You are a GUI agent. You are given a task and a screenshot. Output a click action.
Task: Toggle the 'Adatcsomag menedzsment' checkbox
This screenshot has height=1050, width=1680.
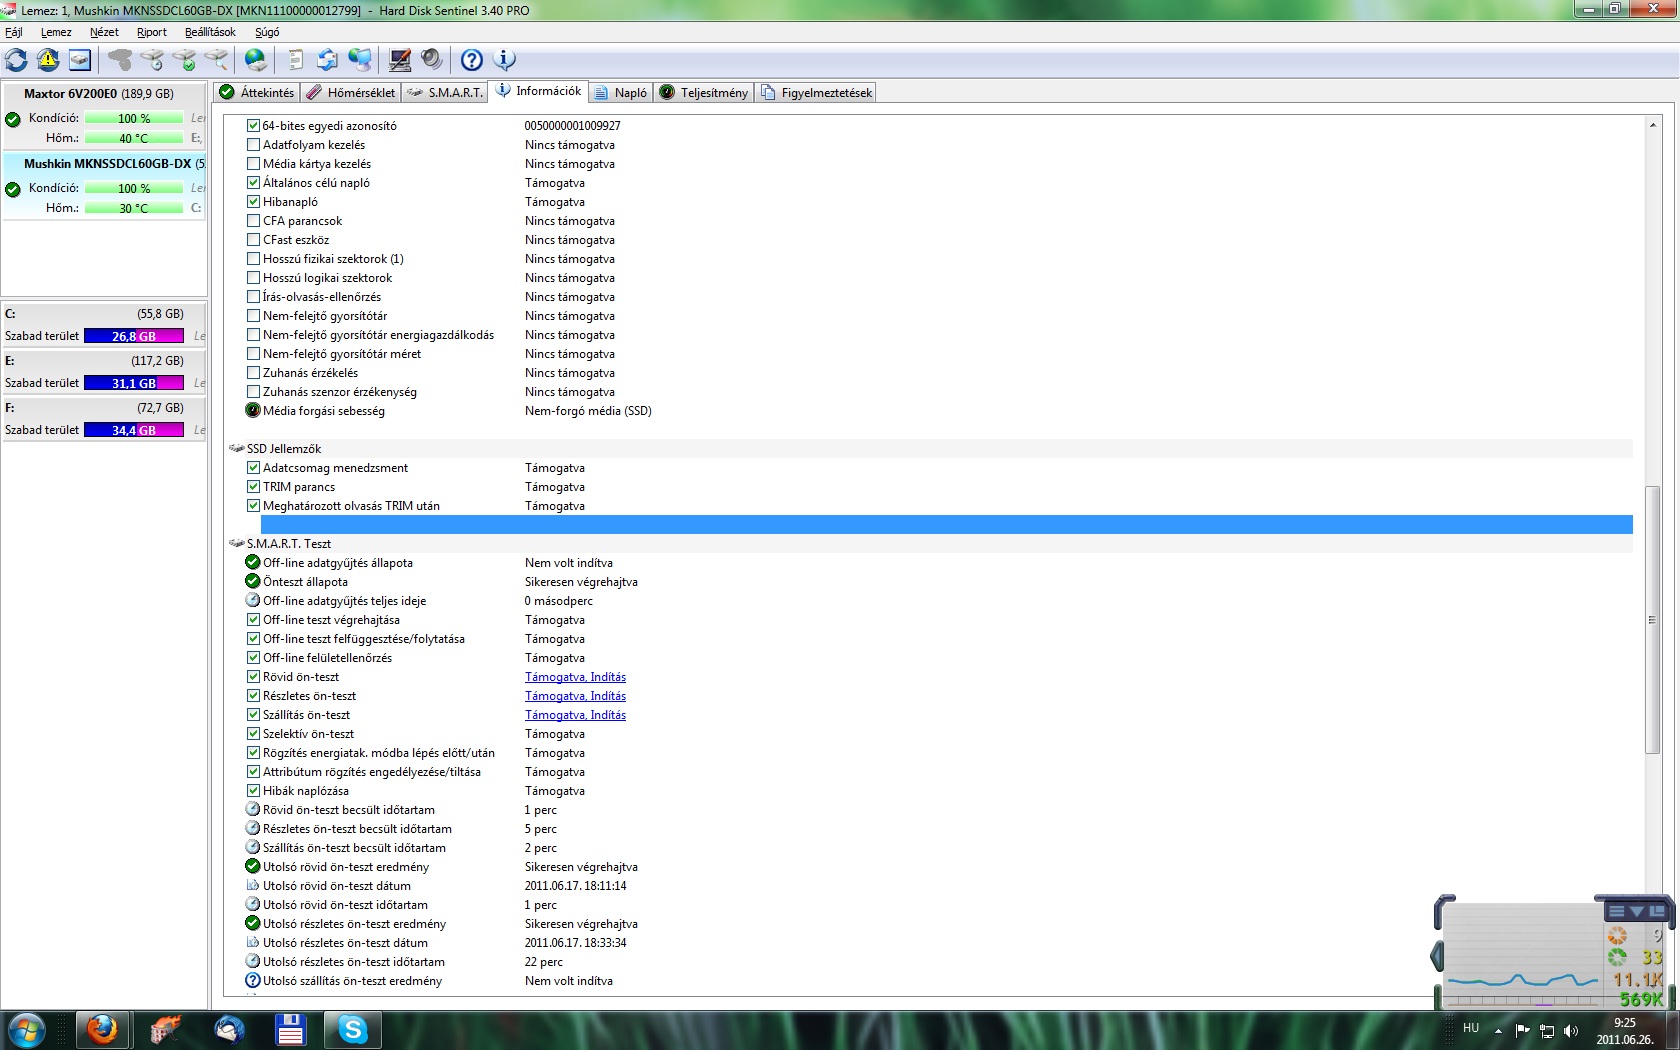tap(253, 468)
